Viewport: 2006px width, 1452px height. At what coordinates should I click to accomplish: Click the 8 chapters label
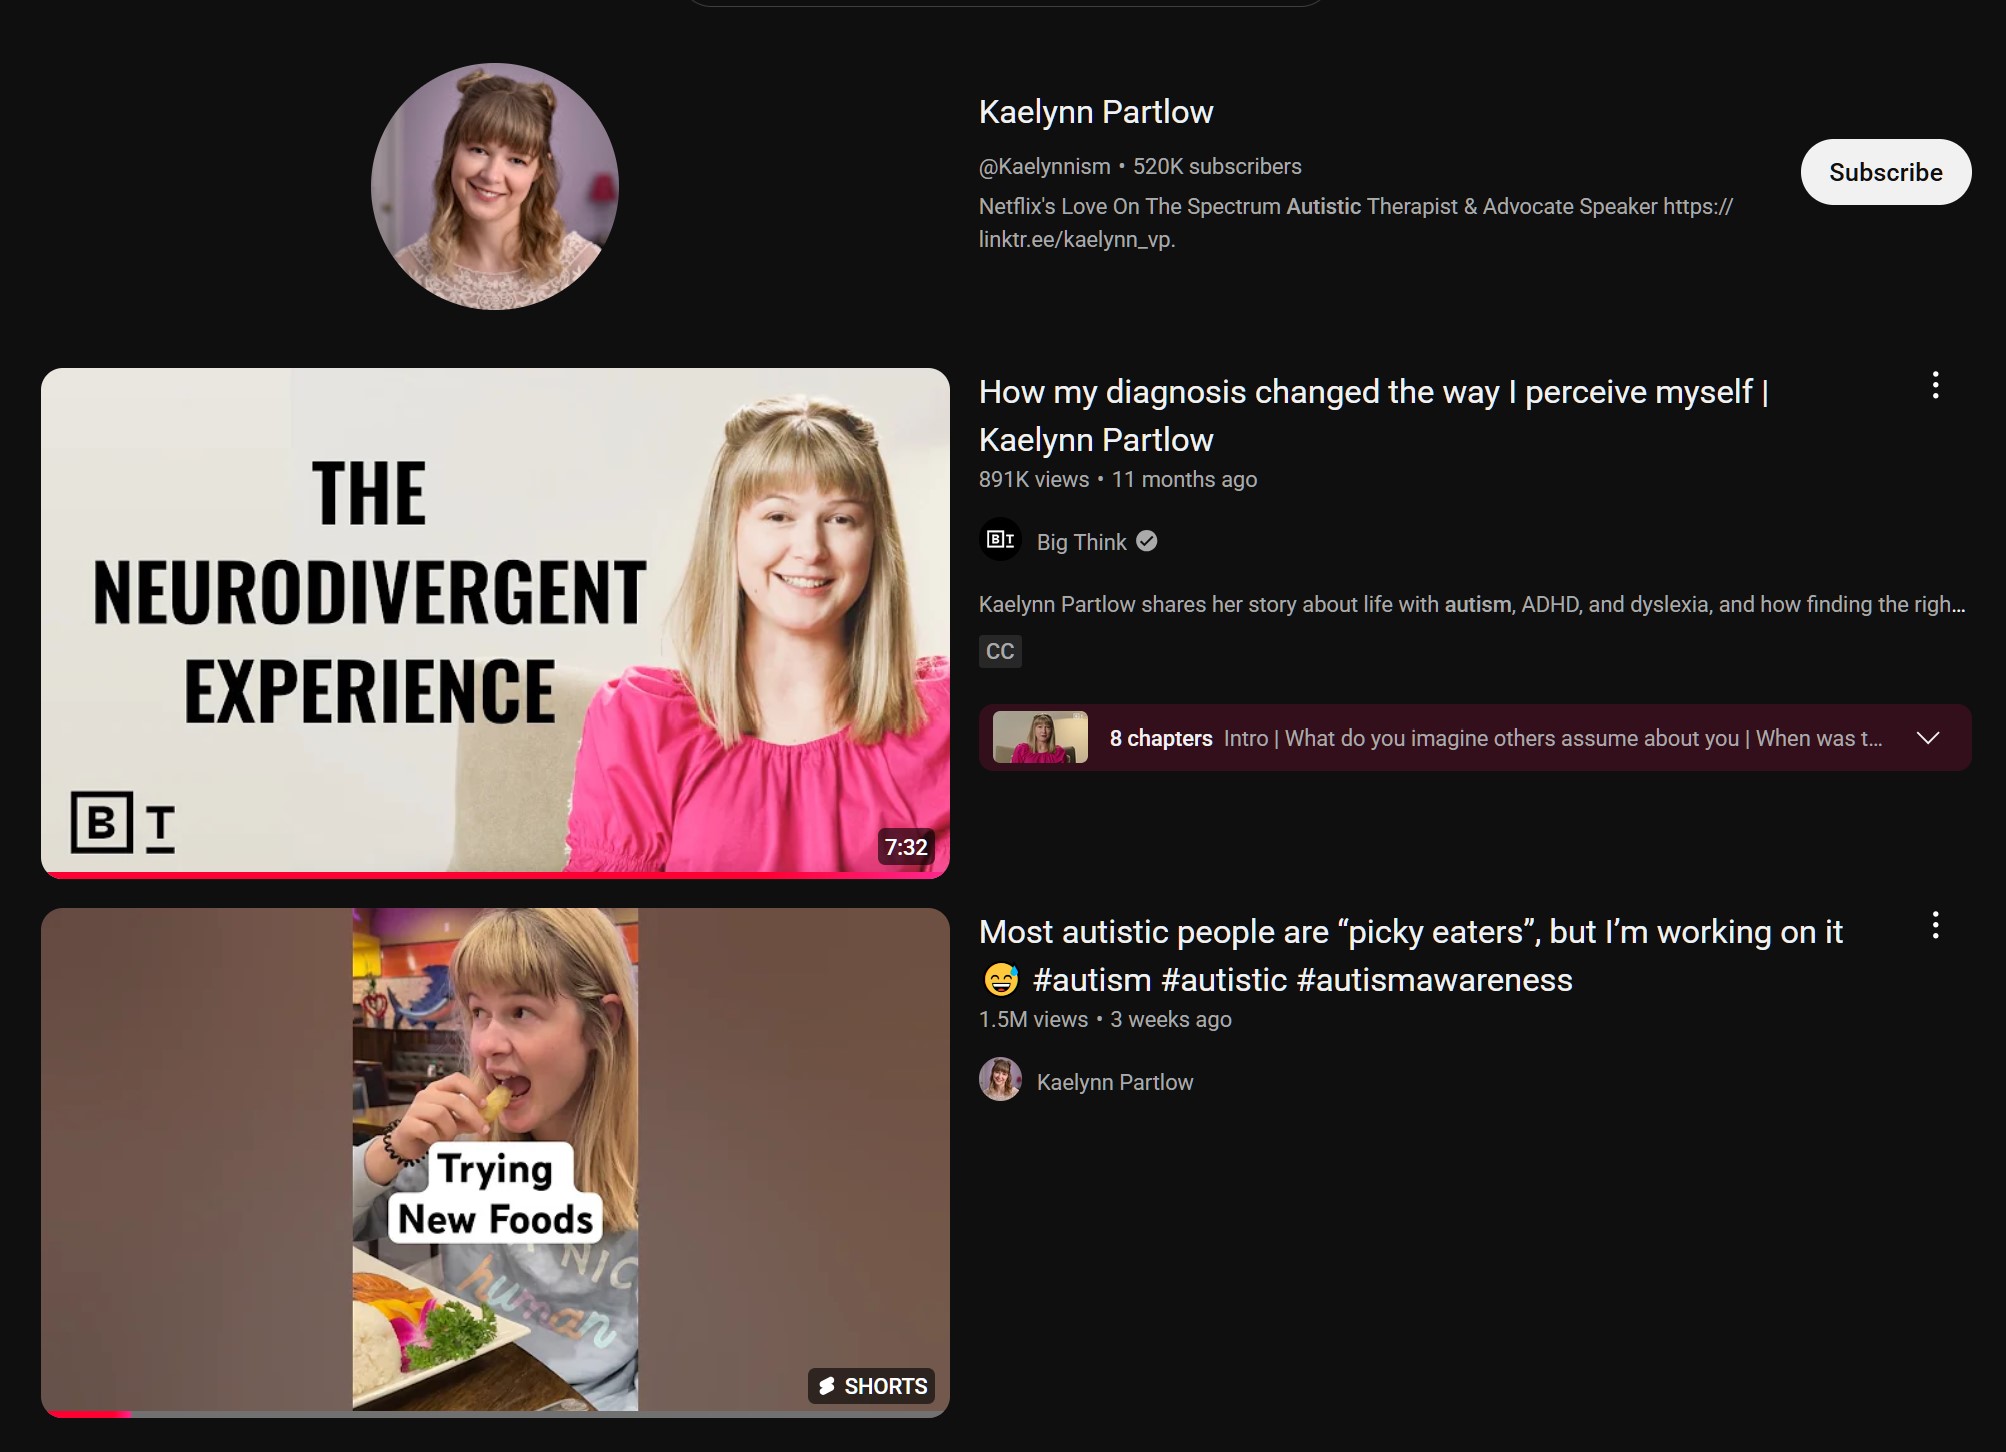[x=1161, y=738]
